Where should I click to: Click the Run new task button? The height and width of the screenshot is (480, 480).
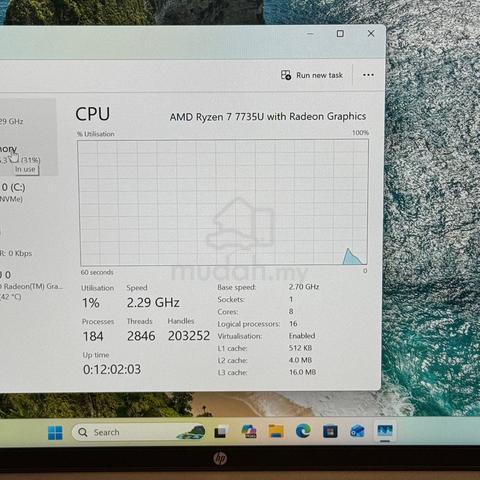tap(312, 75)
